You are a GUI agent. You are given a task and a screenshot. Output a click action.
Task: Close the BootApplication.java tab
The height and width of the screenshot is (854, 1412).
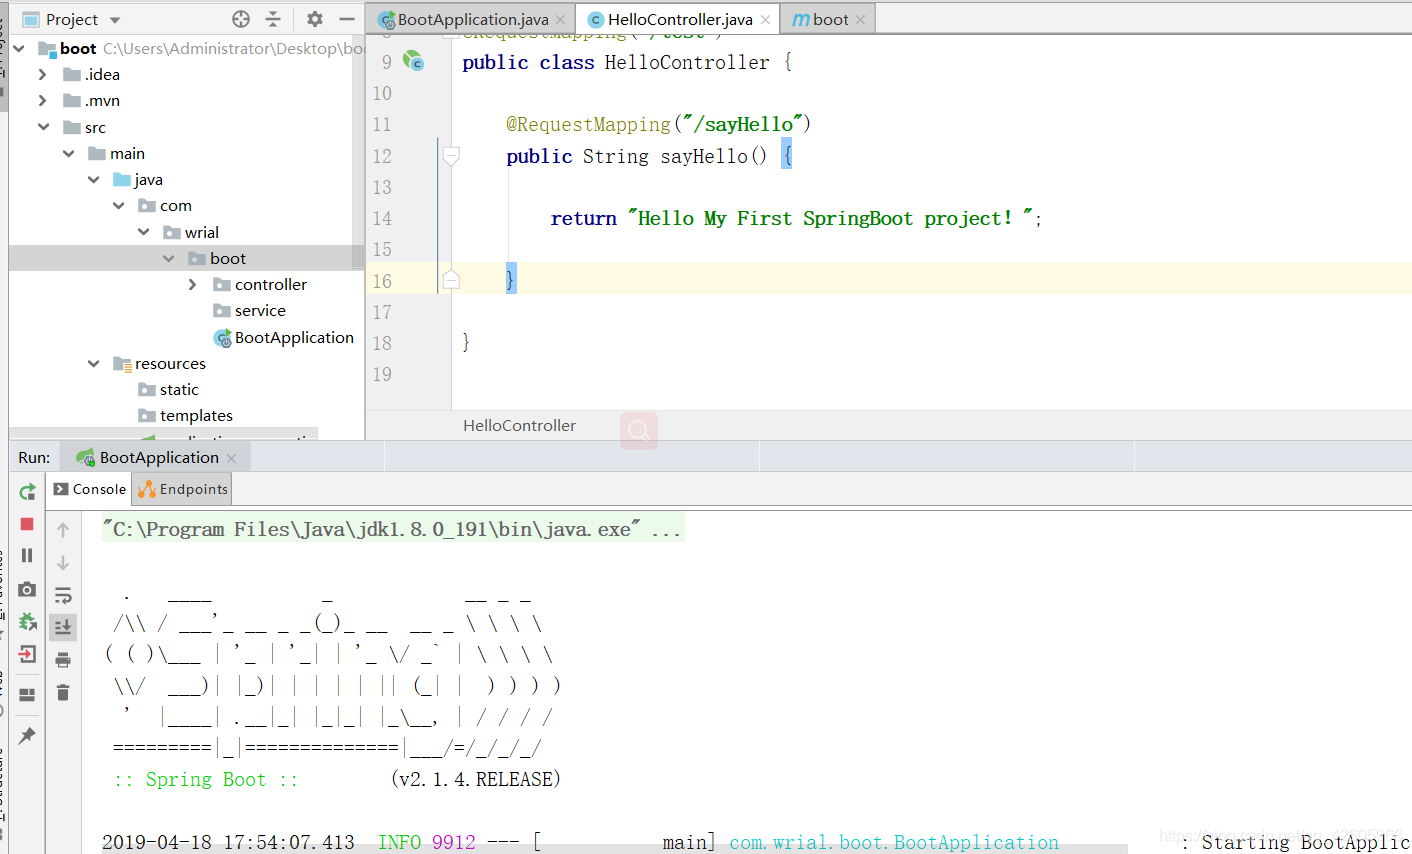[560, 19]
